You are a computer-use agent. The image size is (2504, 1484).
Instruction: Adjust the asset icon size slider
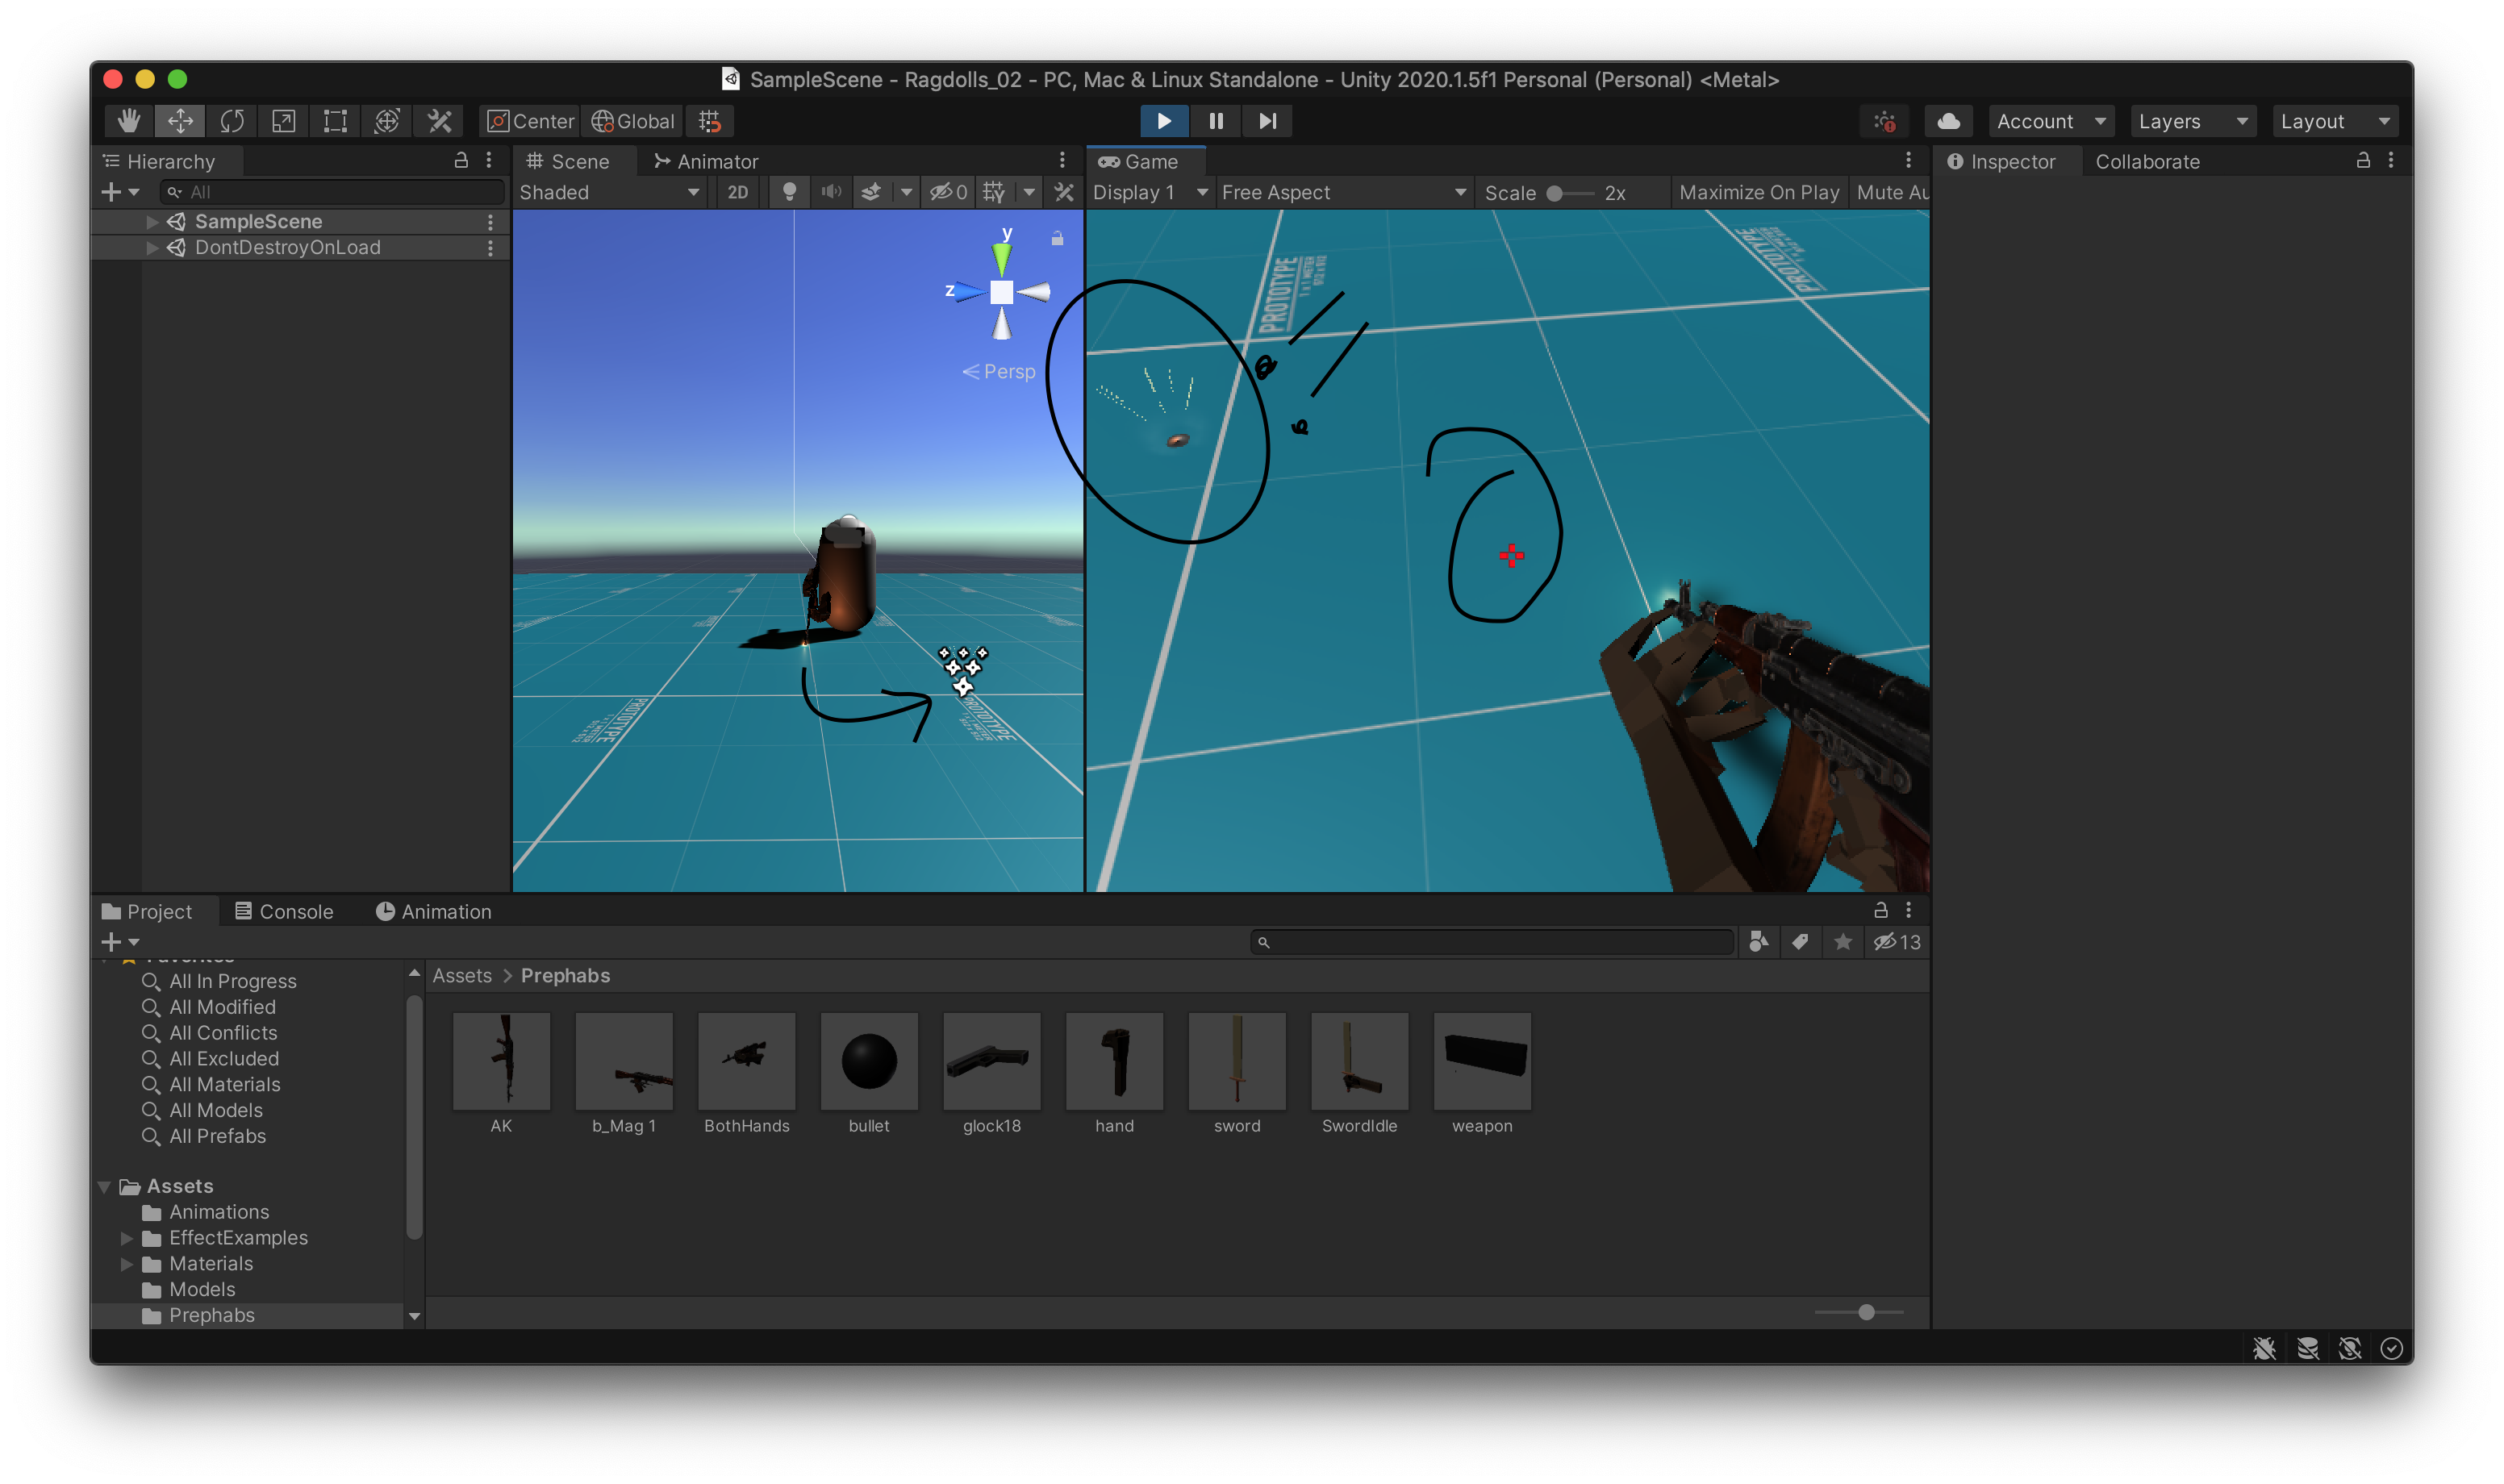coord(1860,1312)
